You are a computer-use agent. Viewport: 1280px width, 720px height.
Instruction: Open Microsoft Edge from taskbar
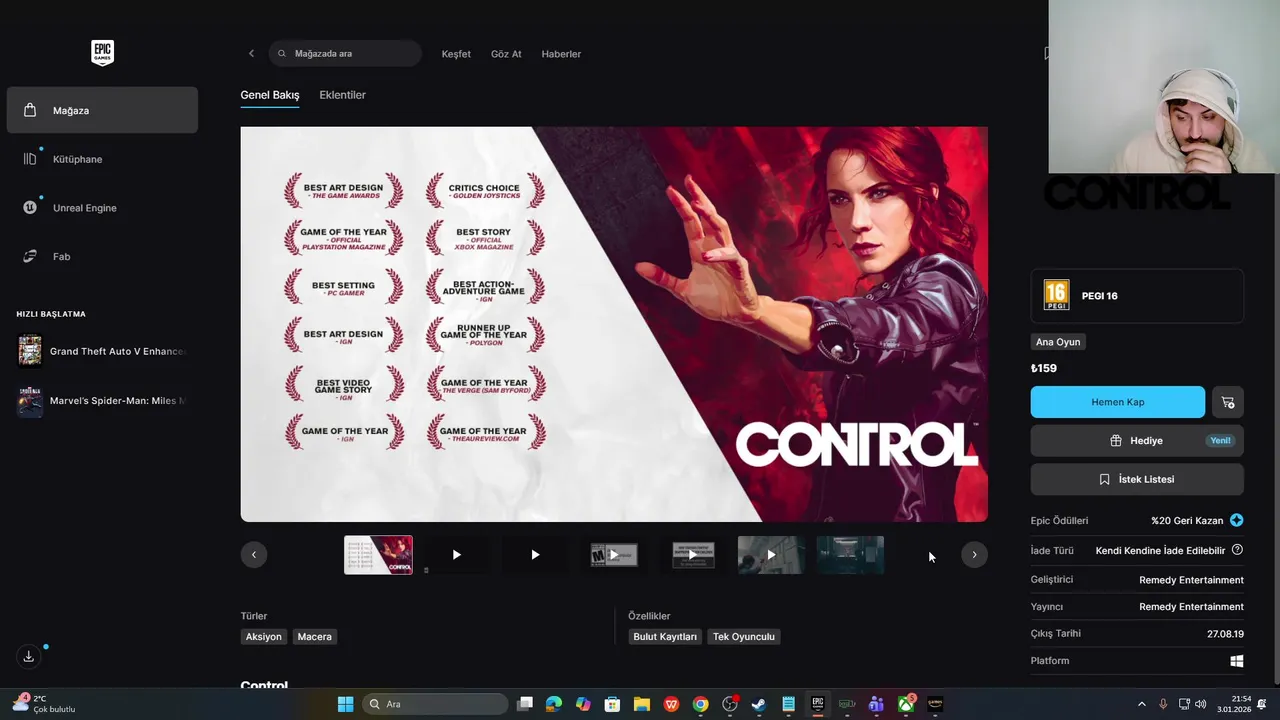click(x=554, y=704)
